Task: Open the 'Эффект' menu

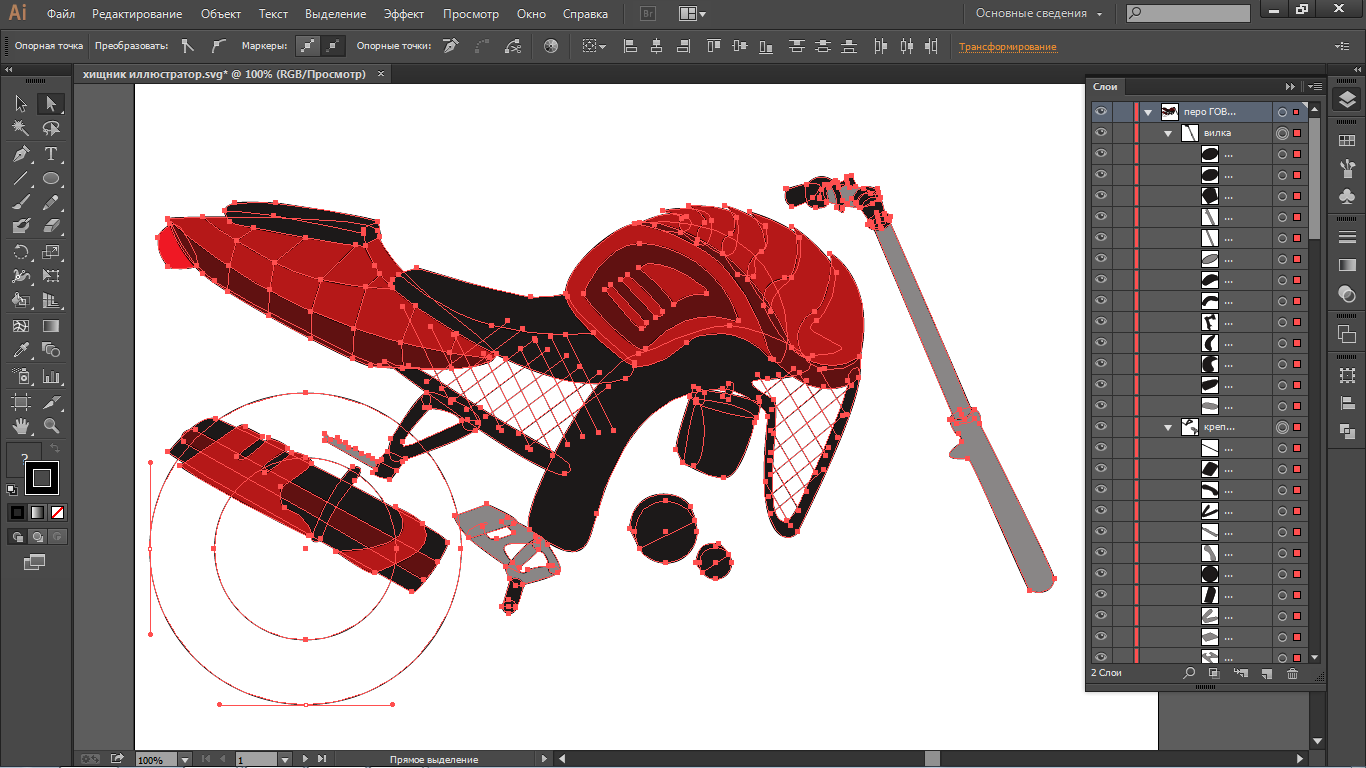Action: coord(404,14)
